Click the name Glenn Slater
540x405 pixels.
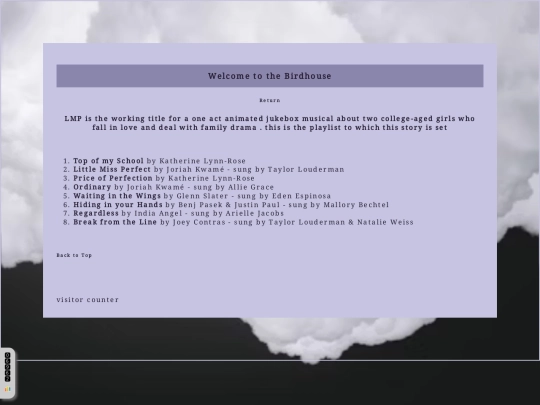pyautogui.click(x=202, y=196)
